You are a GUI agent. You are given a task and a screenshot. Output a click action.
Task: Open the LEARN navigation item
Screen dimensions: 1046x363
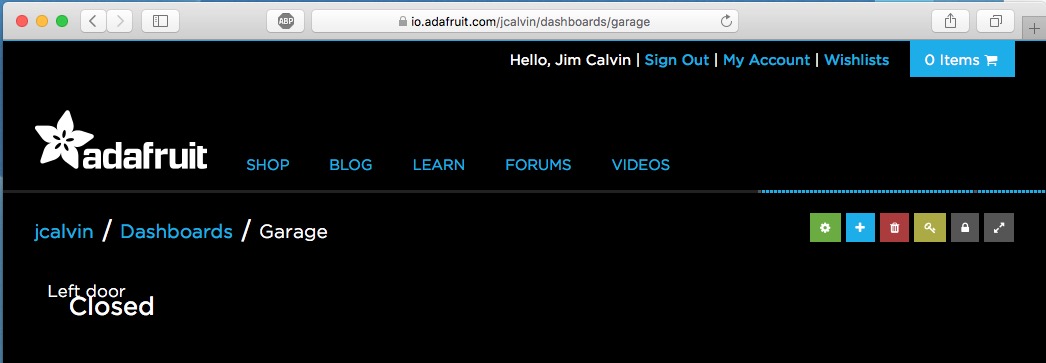tap(439, 165)
